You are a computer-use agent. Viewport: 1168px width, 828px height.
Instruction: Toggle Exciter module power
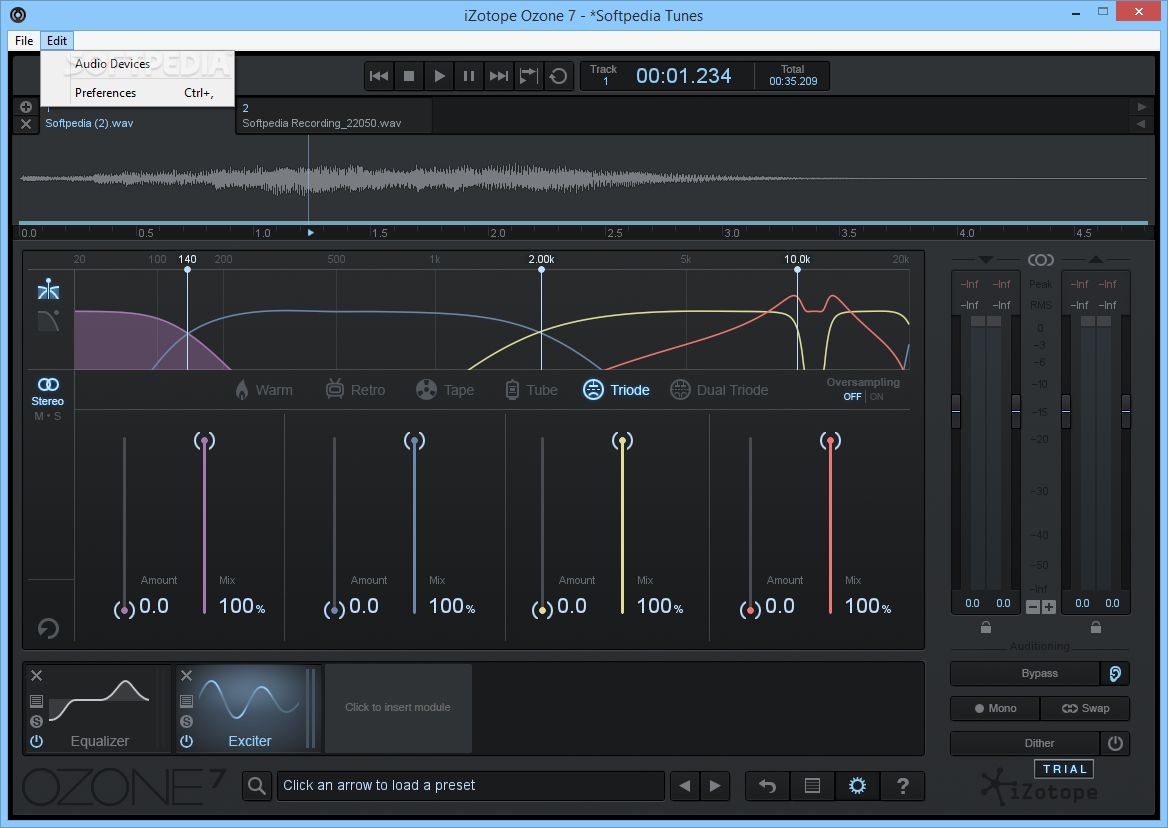pos(186,742)
